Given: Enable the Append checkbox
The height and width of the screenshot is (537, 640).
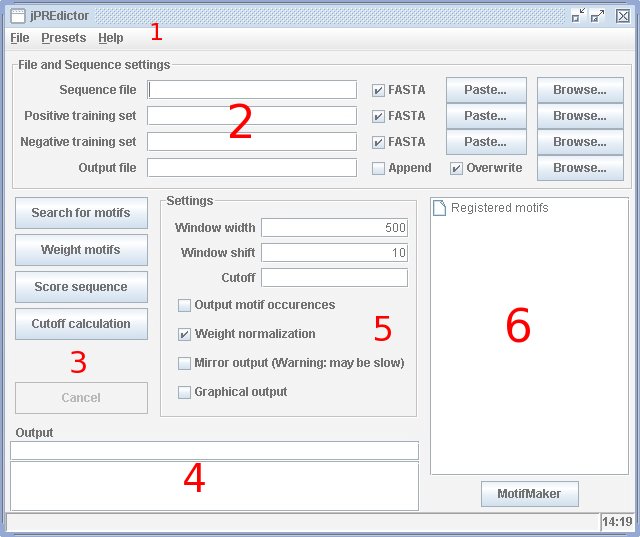Looking at the screenshot, I should click(378, 168).
